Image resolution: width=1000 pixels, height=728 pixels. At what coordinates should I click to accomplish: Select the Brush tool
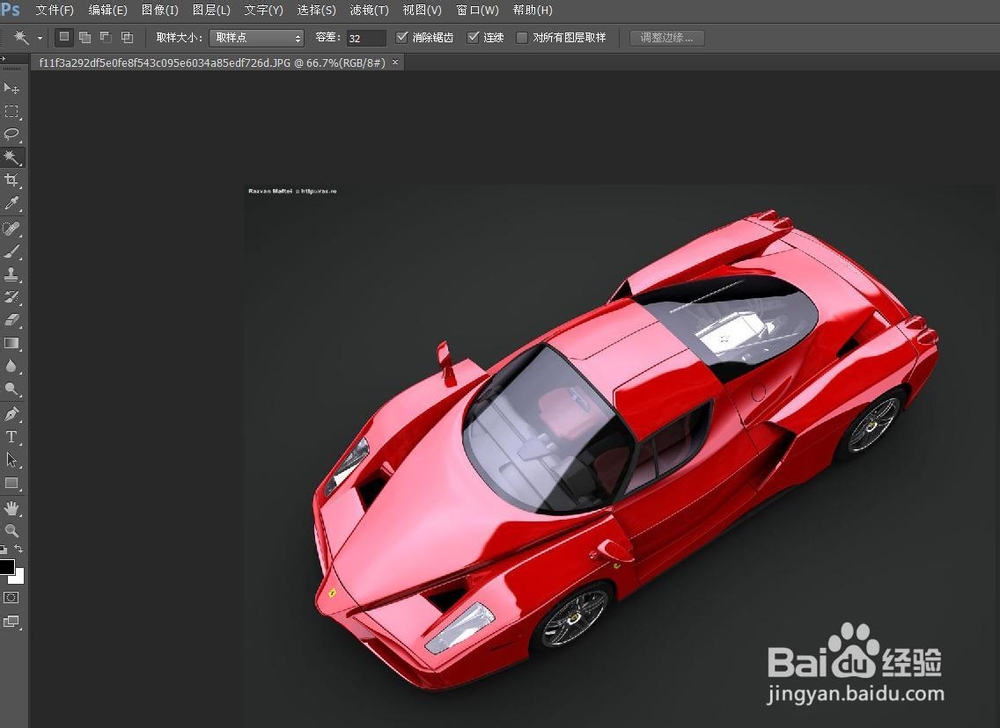tap(11, 251)
